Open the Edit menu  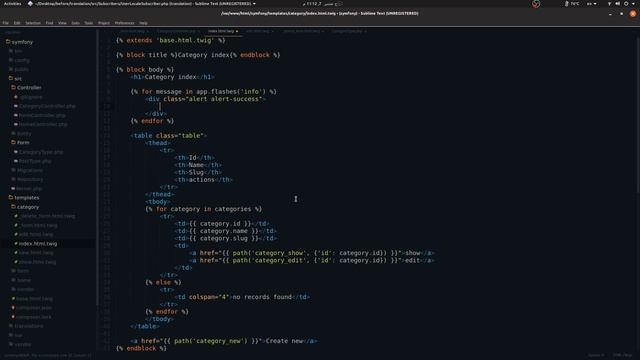pos(17,23)
